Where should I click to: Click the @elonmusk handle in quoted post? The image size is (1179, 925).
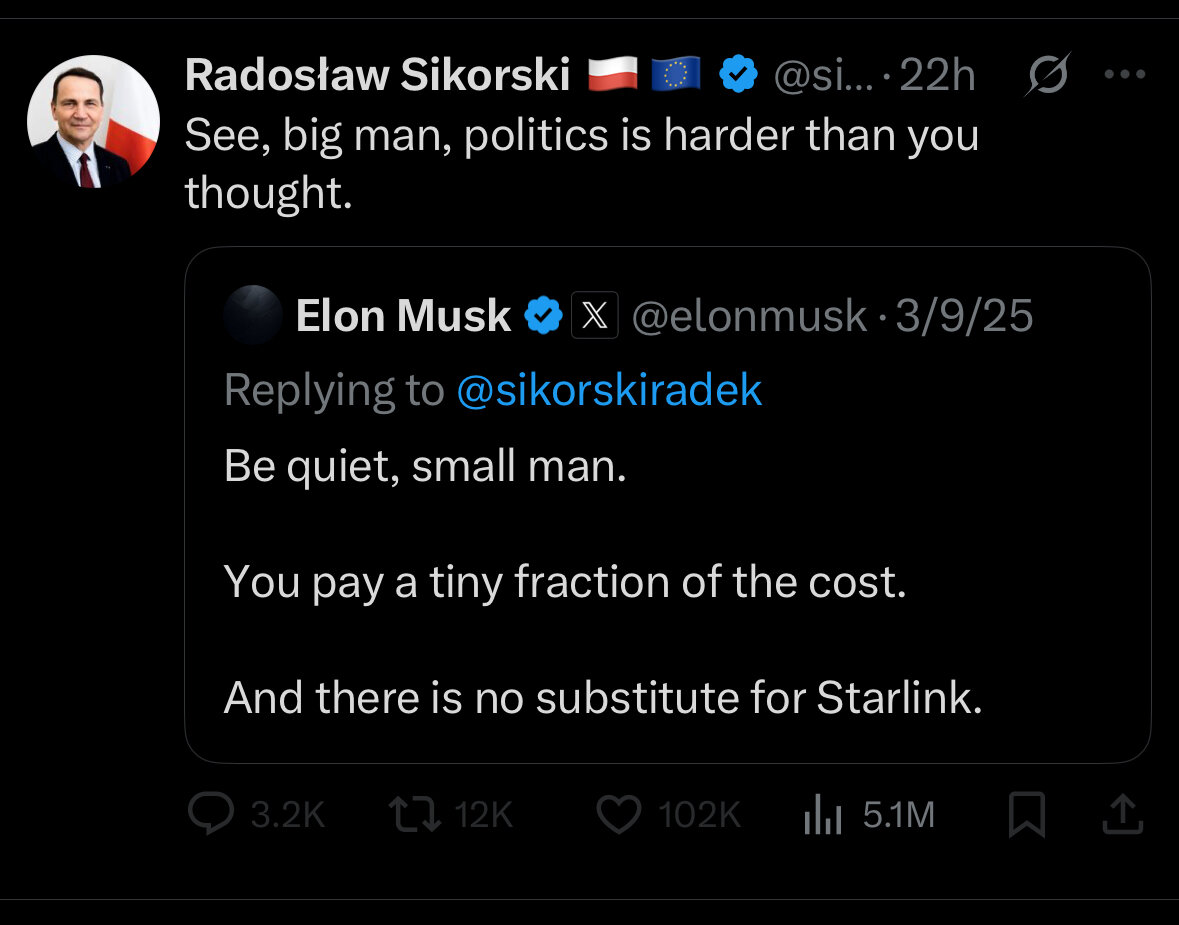pos(750,317)
